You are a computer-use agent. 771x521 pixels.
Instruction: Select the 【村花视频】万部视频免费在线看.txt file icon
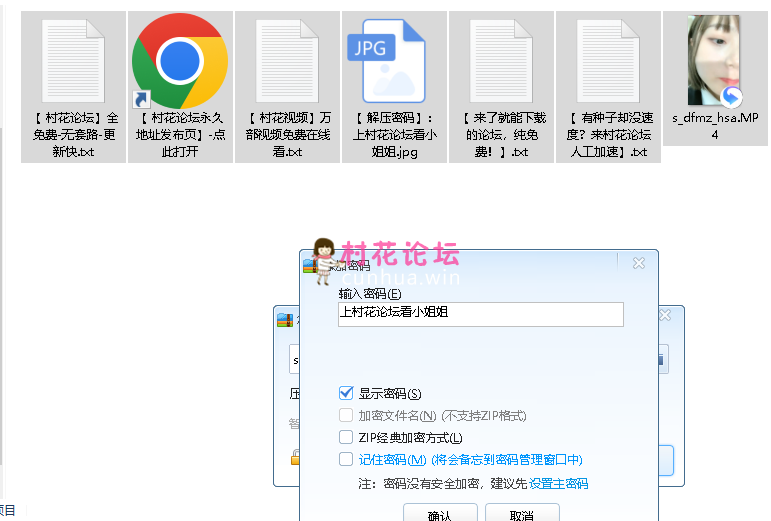tap(287, 60)
